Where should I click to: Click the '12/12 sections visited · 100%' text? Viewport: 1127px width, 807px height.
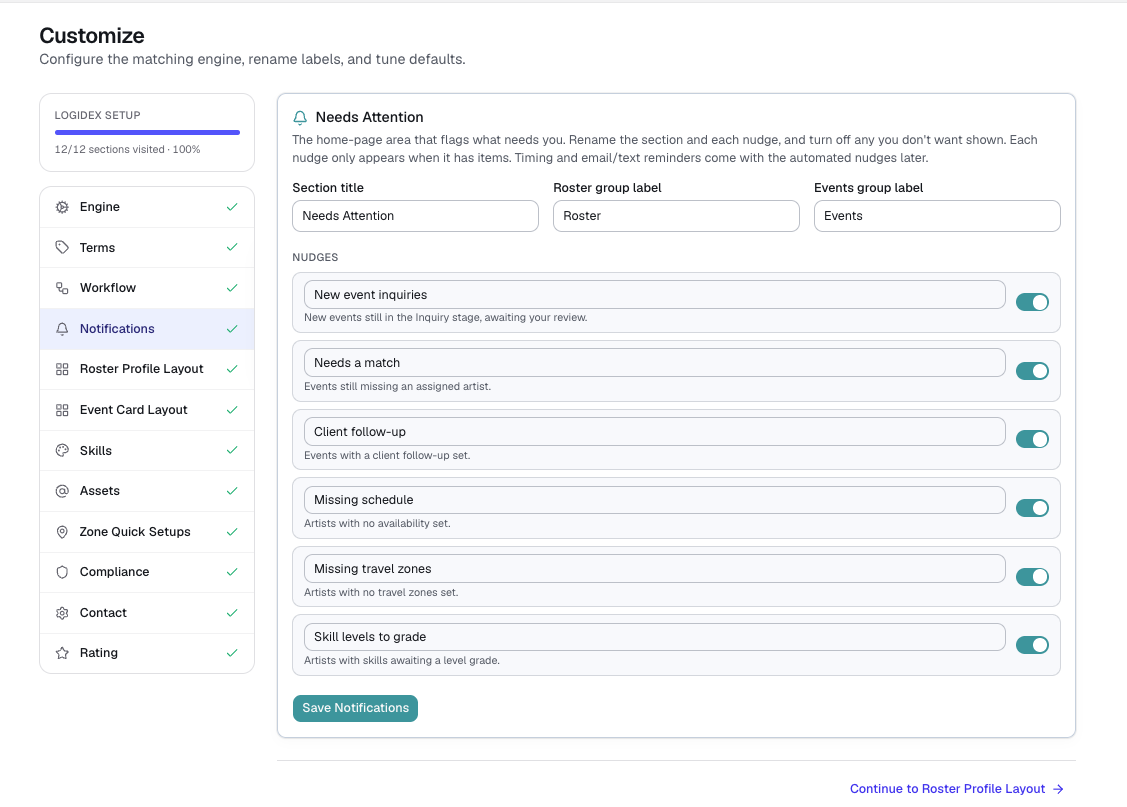[x=127, y=149]
